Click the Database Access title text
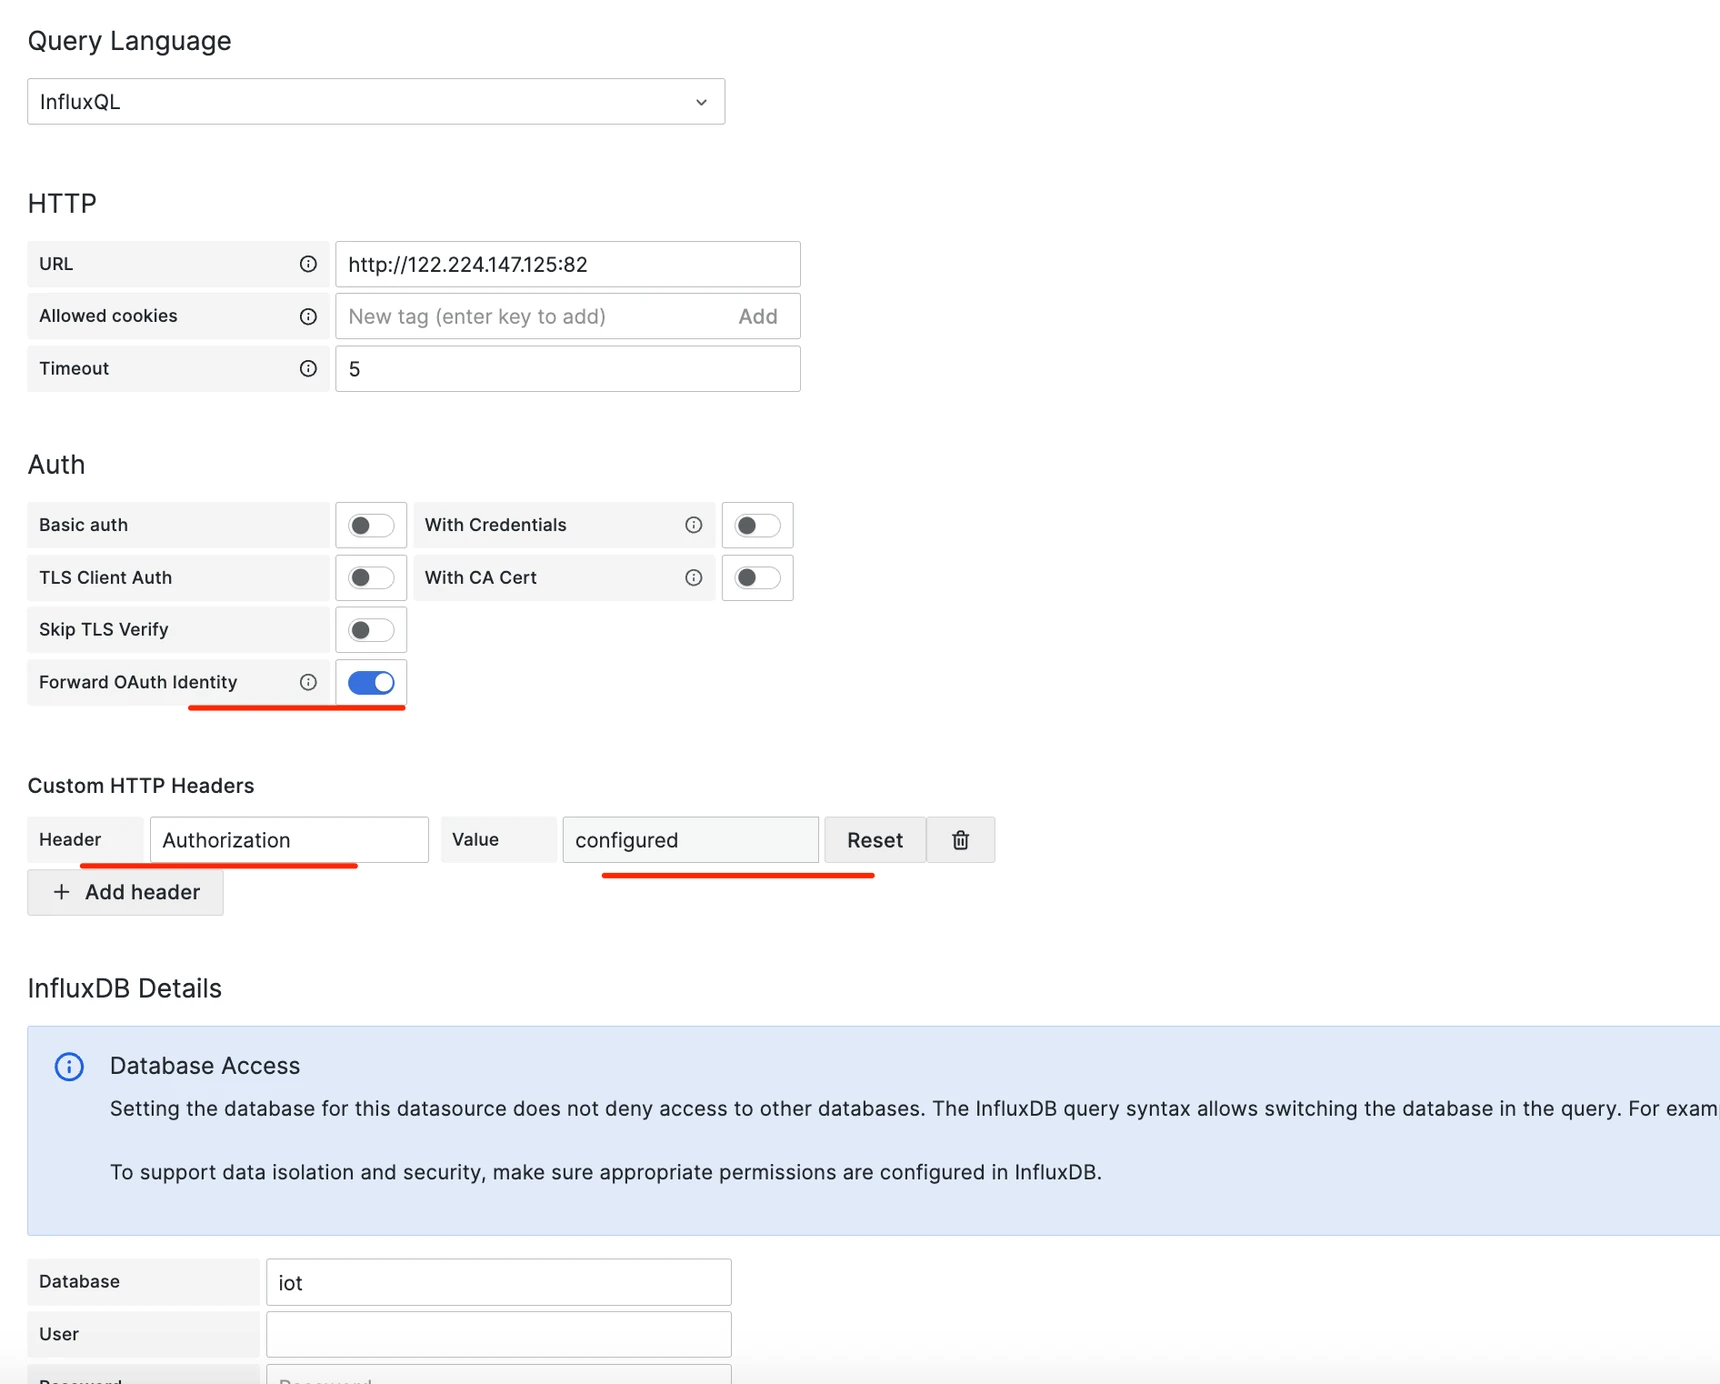Screen dimensions: 1720x1384 (205, 1066)
